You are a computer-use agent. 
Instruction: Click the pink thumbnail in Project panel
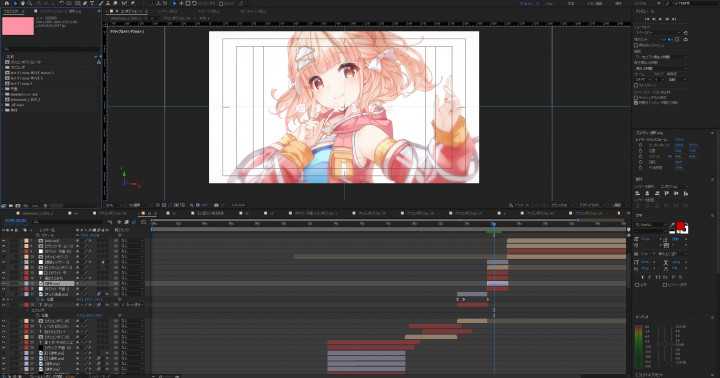tap(18, 26)
